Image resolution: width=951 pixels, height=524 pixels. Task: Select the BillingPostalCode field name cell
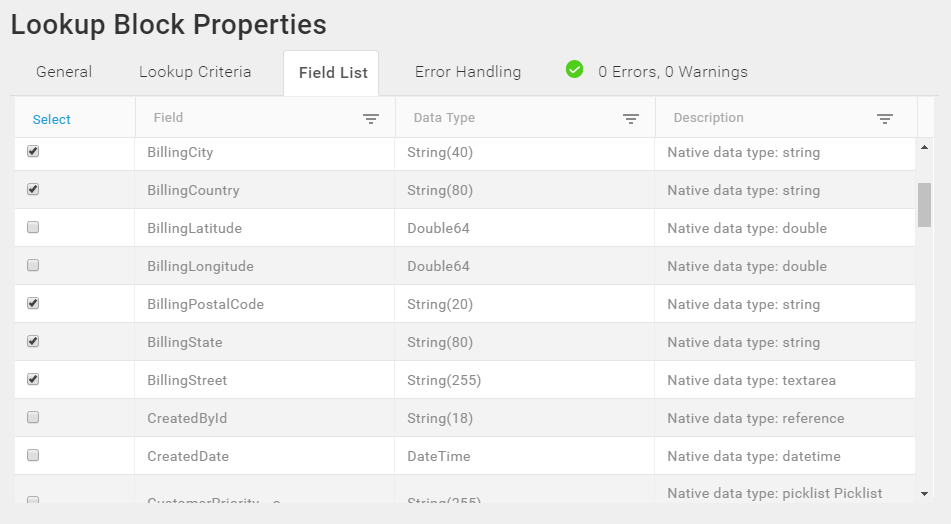tap(264, 304)
